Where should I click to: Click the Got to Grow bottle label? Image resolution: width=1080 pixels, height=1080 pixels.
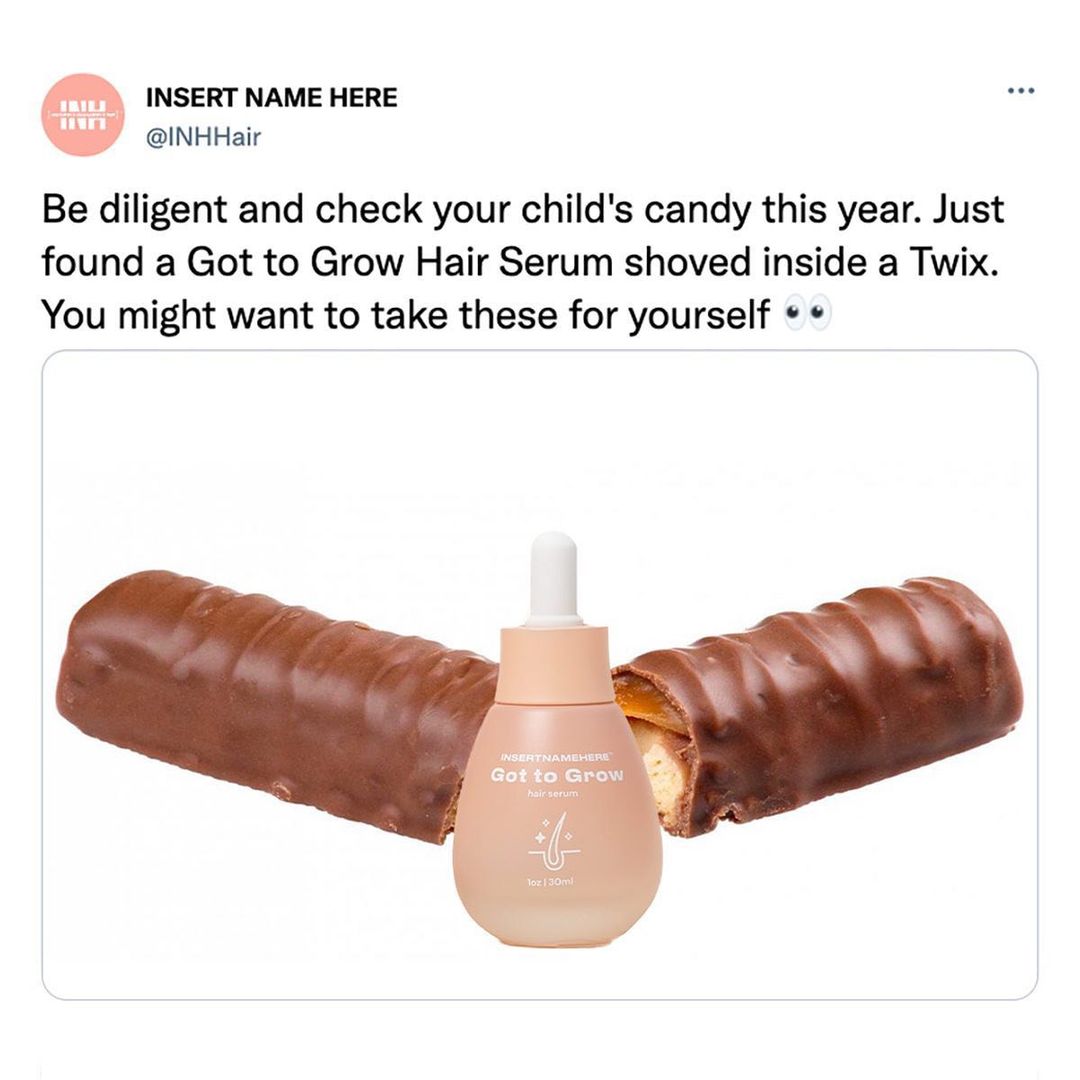tap(557, 776)
